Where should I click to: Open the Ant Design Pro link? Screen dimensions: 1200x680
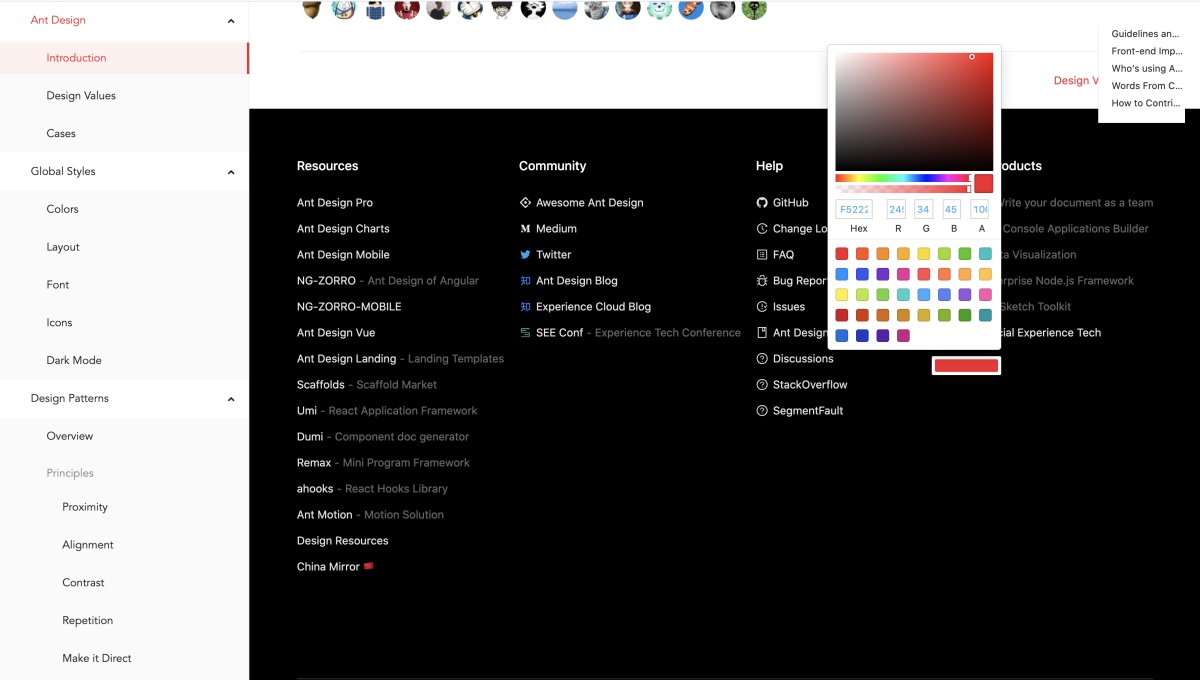click(x=335, y=203)
